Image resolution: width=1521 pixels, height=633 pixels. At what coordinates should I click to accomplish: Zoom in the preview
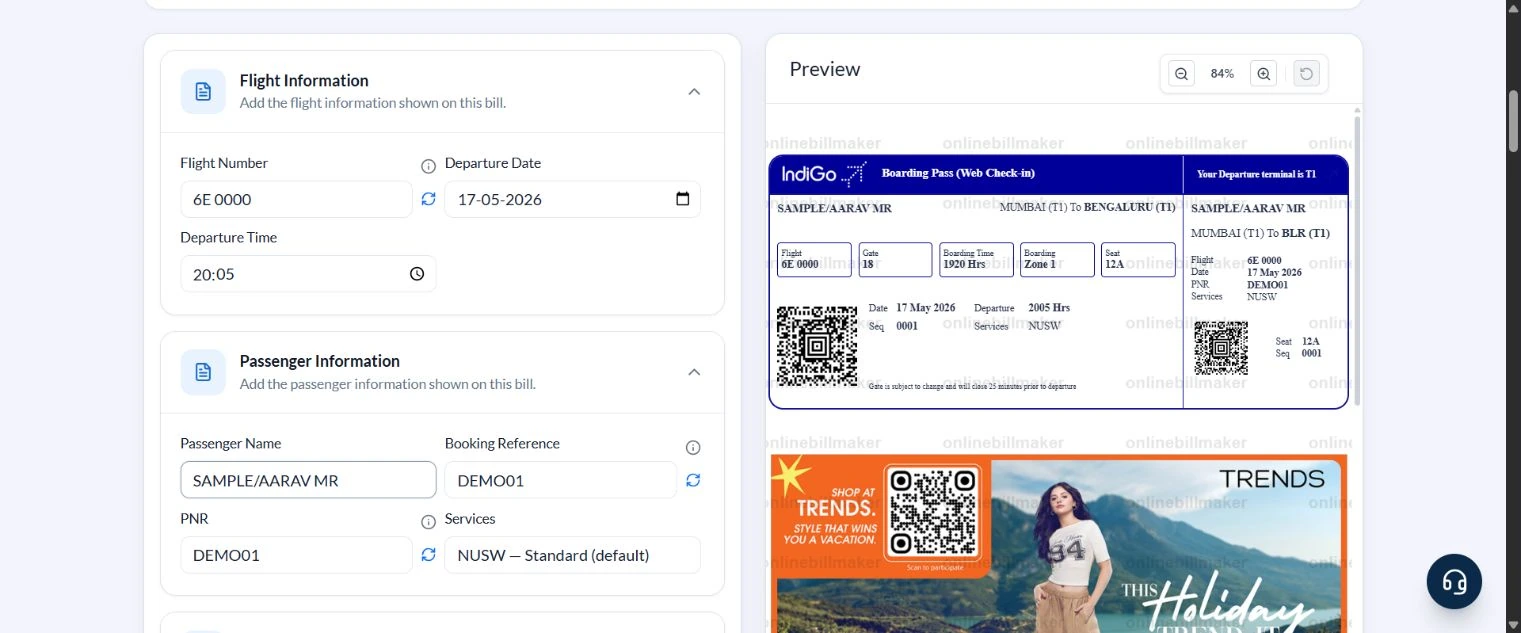click(1263, 74)
